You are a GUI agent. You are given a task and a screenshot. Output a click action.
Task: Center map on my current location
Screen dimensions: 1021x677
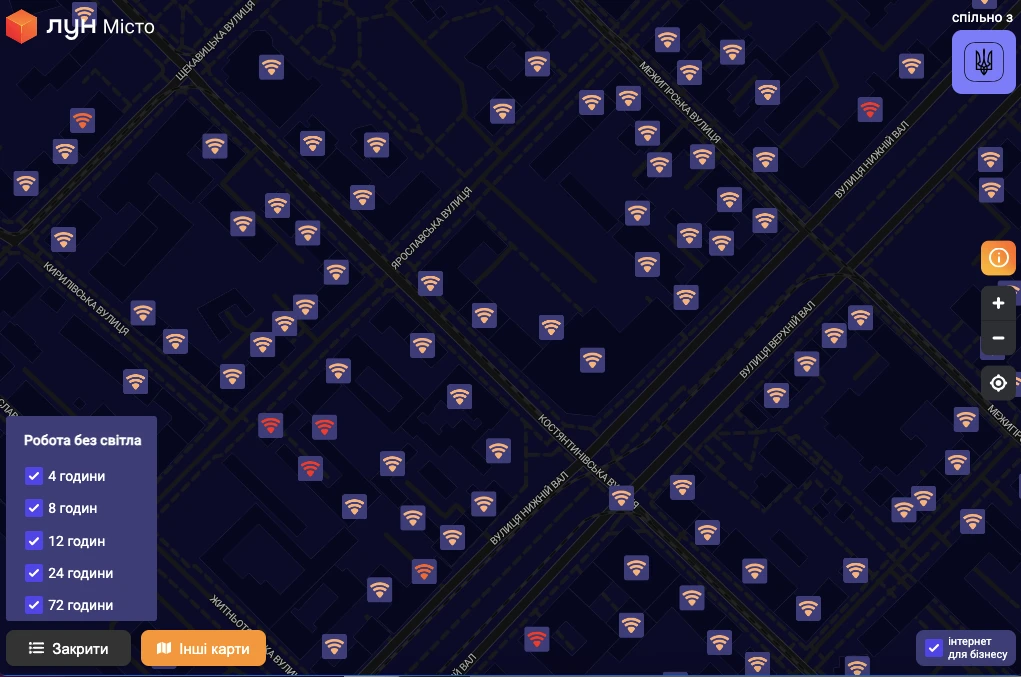(x=998, y=383)
